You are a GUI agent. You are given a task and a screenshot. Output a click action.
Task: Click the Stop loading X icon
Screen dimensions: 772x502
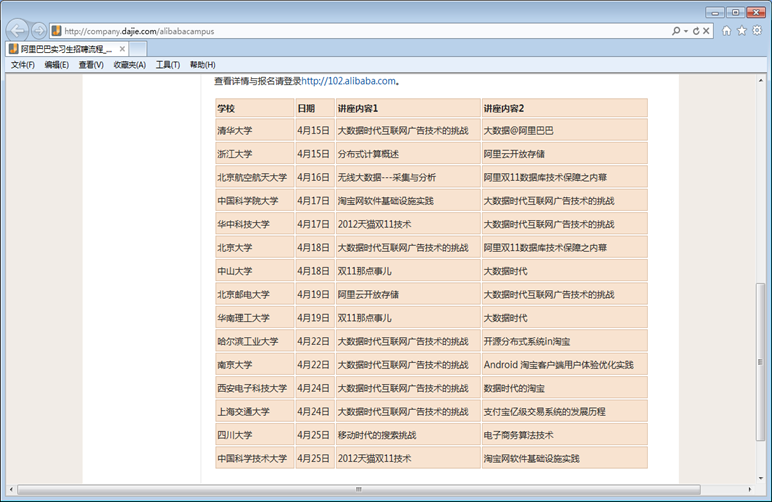pyautogui.click(x=706, y=31)
